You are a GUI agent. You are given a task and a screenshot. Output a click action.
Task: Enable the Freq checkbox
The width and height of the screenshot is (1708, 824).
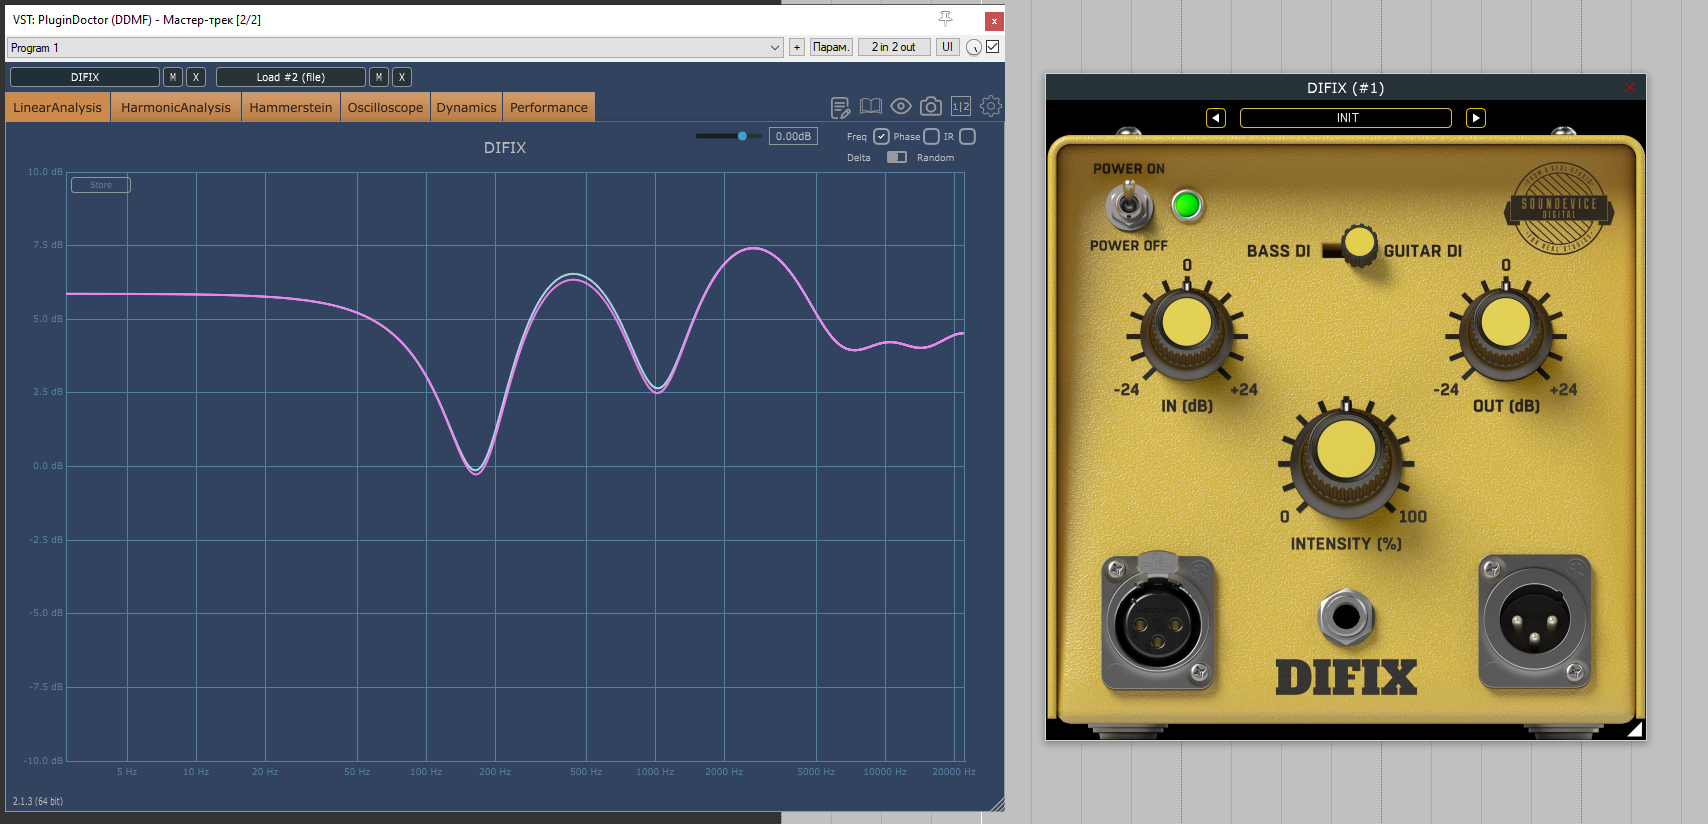tap(881, 137)
